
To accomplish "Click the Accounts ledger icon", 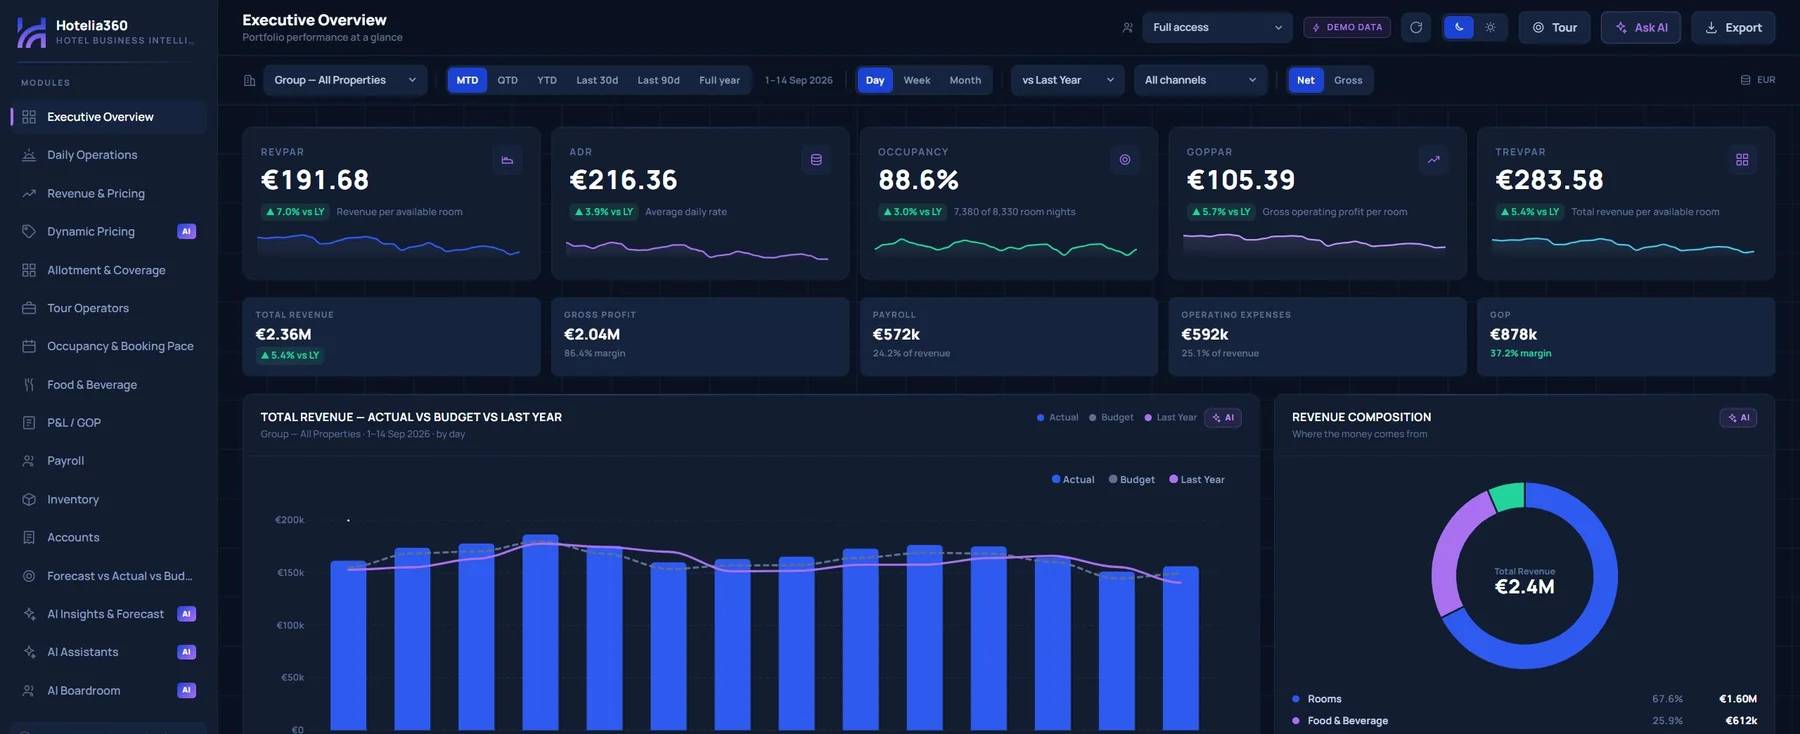I will tap(29, 537).
